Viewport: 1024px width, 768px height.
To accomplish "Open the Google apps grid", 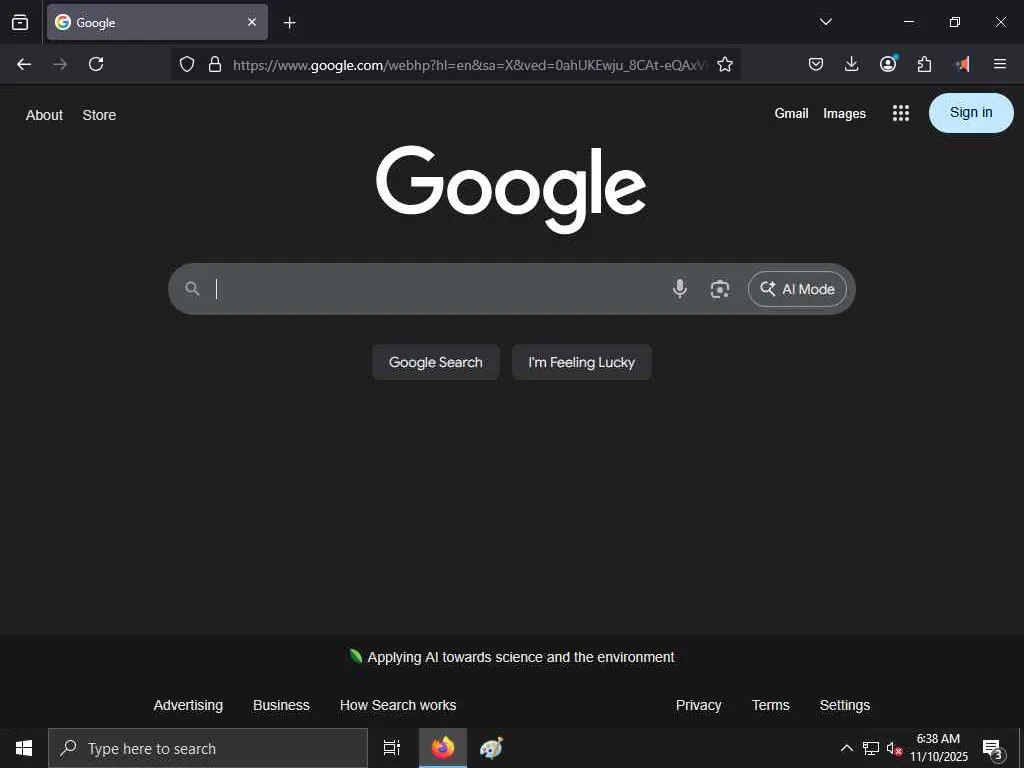I will pyautogui.click(x=901, y=113).
